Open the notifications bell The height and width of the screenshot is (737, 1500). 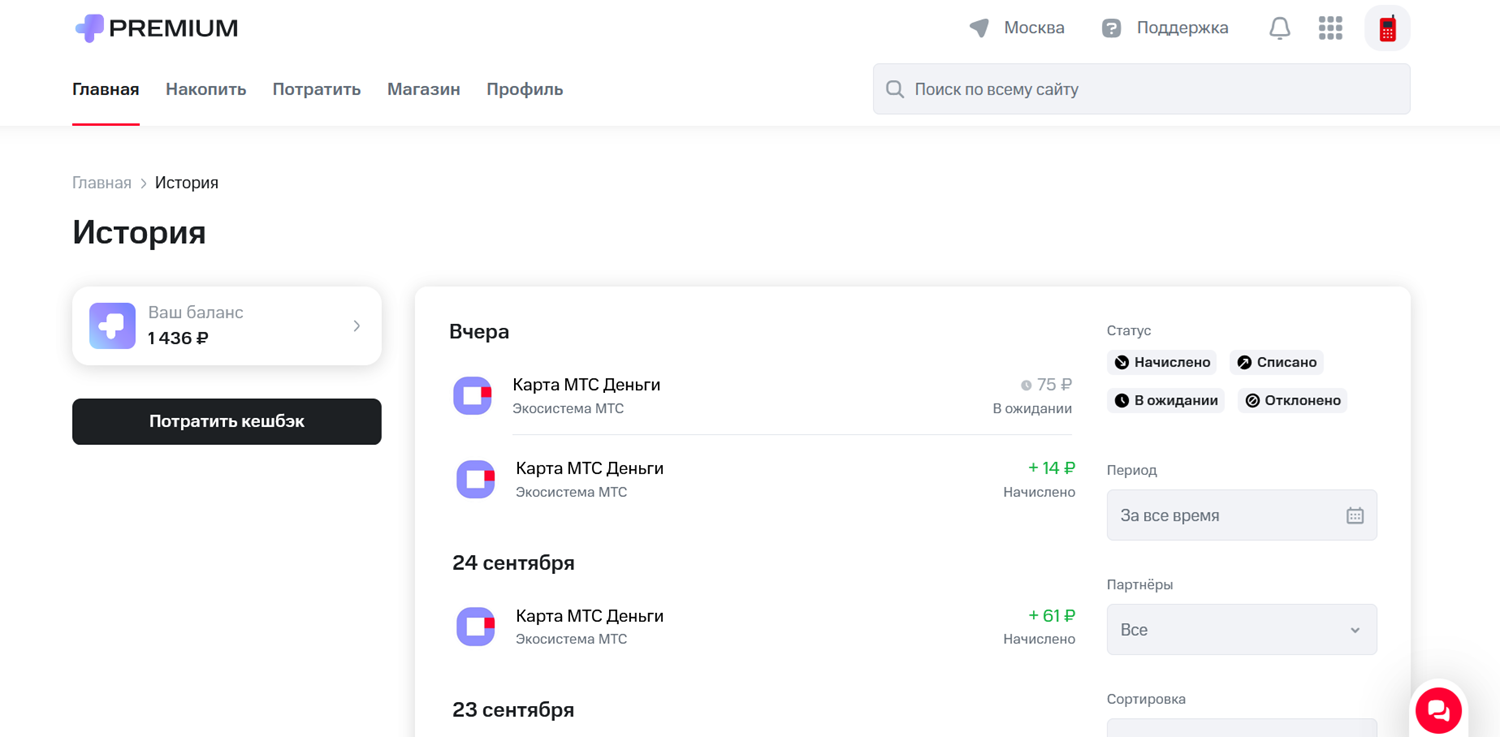(1279, 28)
